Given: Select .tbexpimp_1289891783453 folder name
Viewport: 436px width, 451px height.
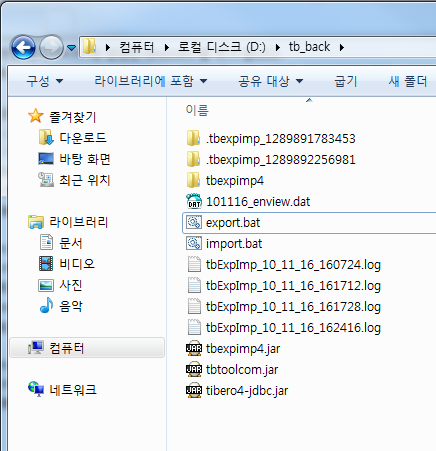Looking at the screenshot, I should pyautogui.click(x=281, y=139).
